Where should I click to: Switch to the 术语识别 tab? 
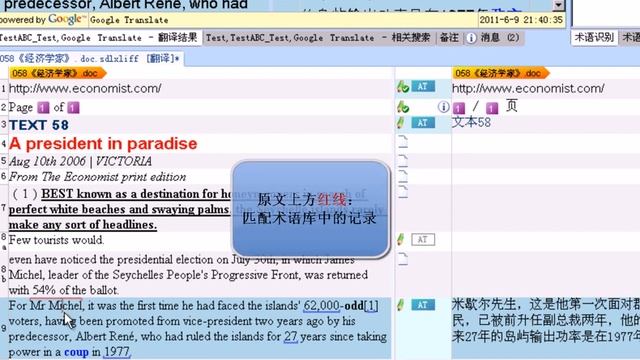tap(594, 38)
